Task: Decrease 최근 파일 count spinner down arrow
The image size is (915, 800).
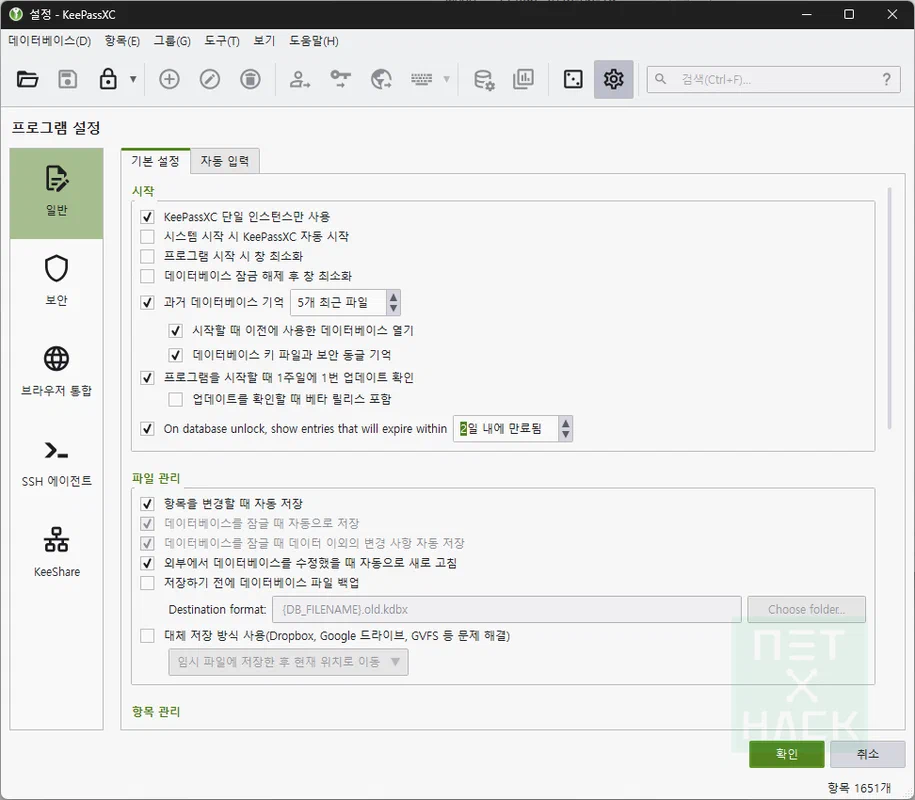Action: [393, 308]
